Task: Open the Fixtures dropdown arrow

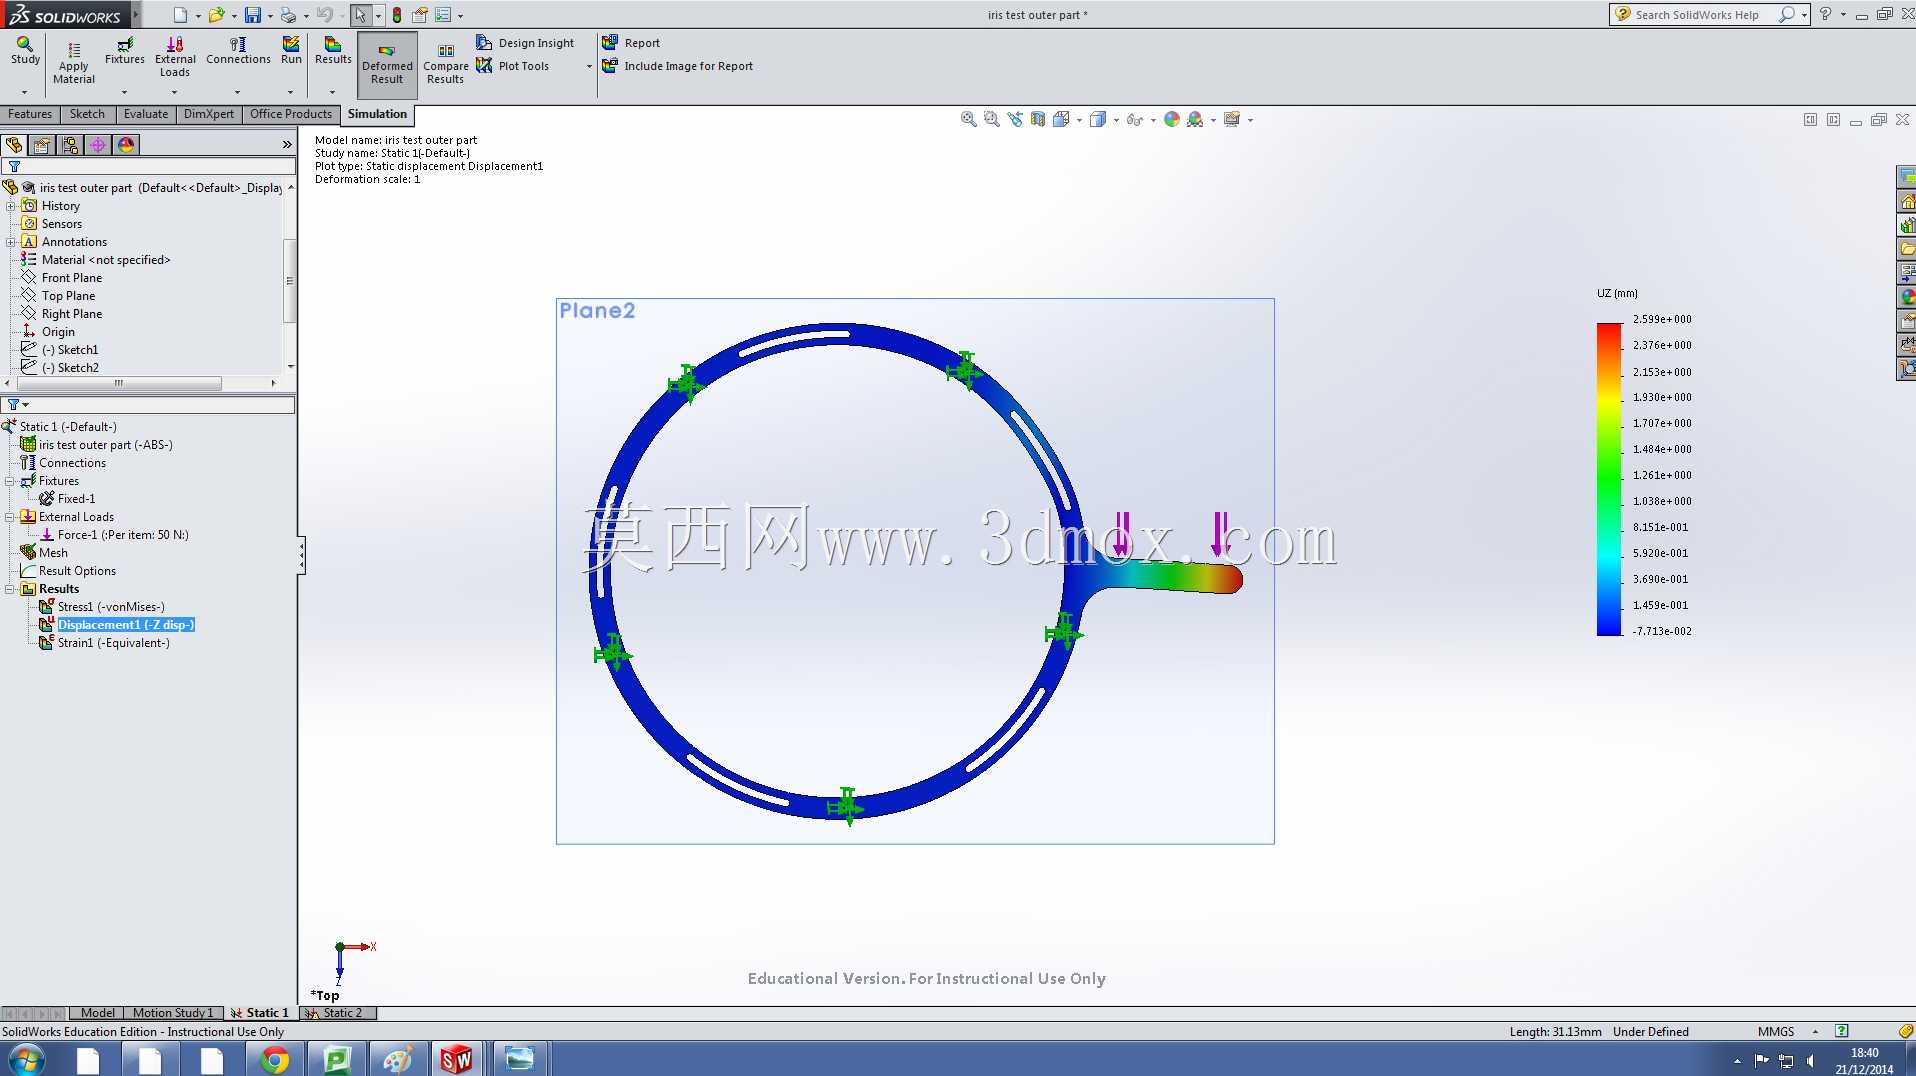Action: (x=125, y=92)
